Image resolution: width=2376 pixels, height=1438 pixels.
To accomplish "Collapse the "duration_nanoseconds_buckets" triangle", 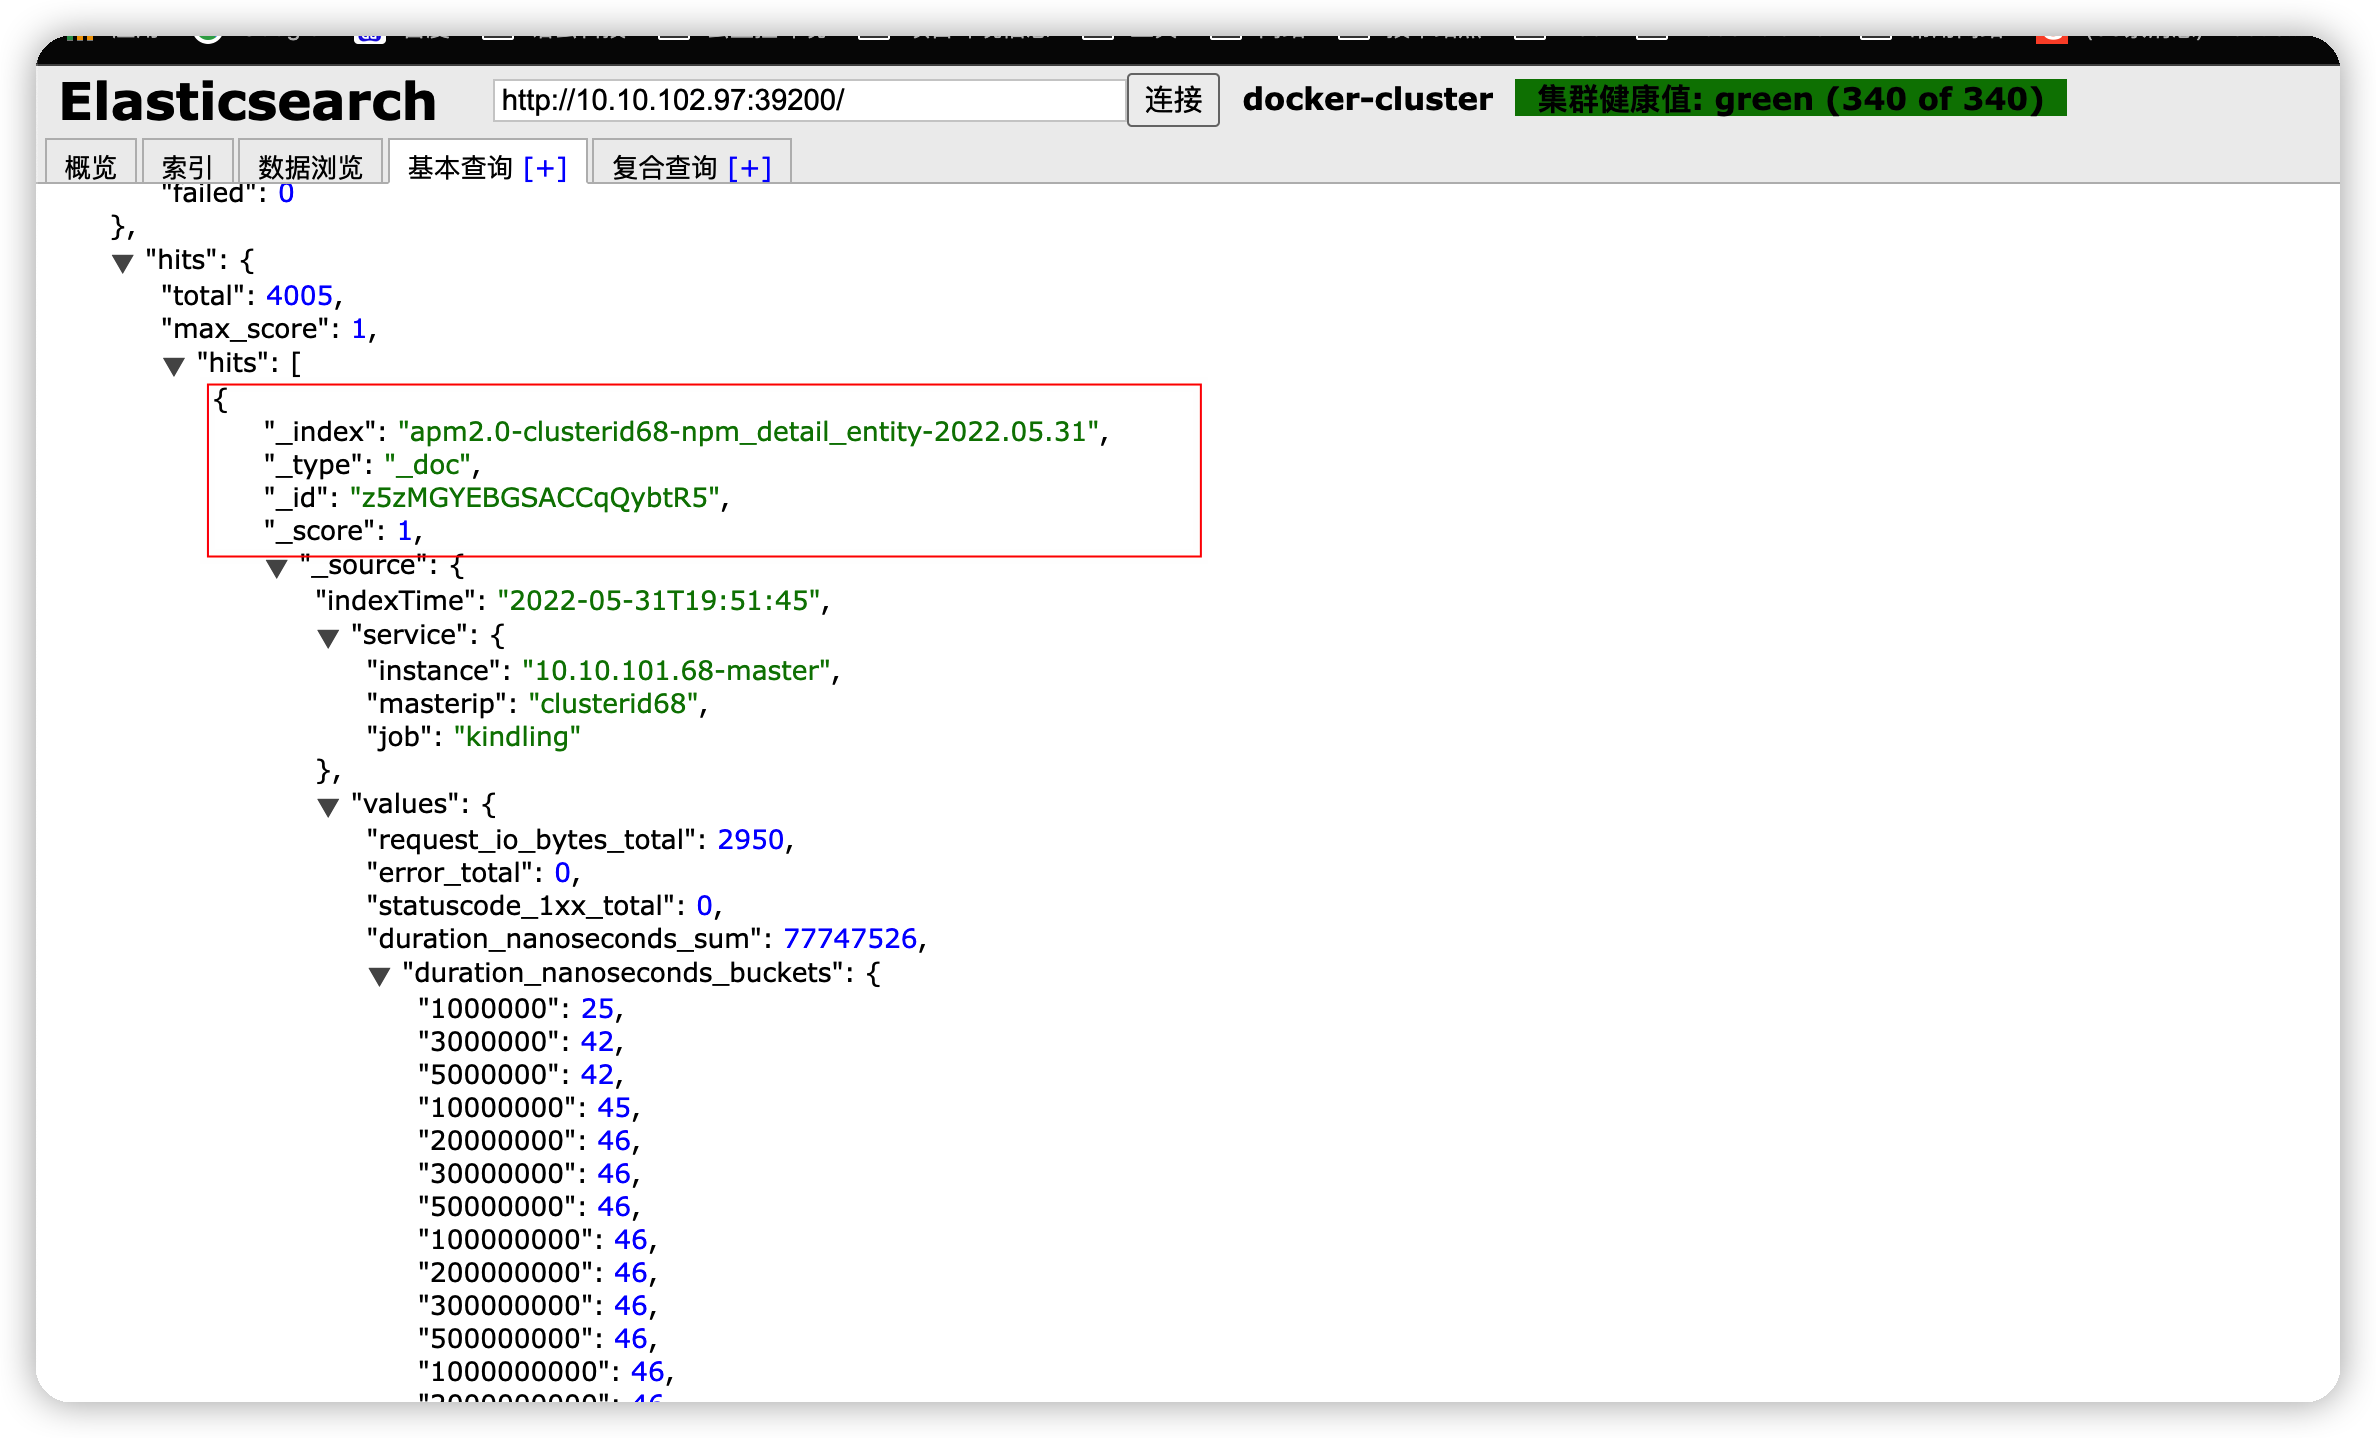I will [379, 976].
